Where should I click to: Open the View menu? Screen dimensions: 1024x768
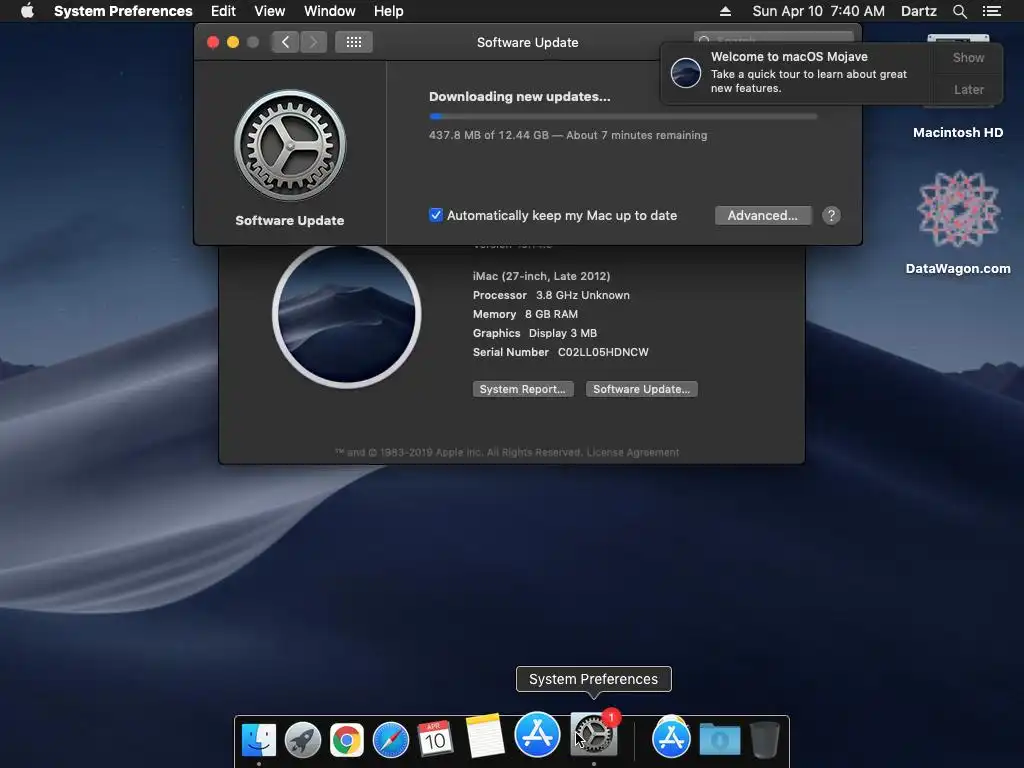[270, 11]
